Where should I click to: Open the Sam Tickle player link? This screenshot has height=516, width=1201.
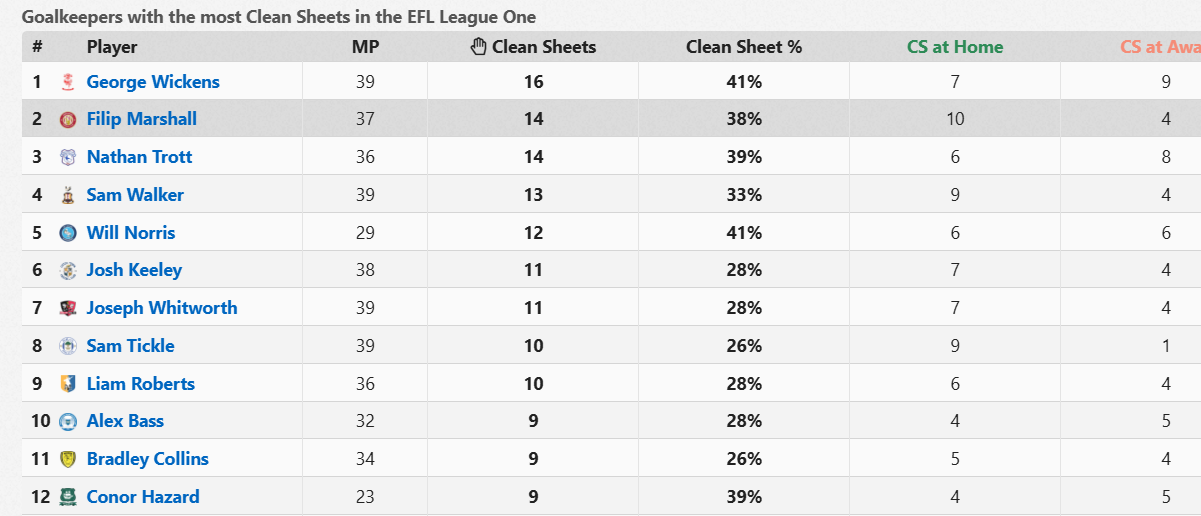coord(130,346)
